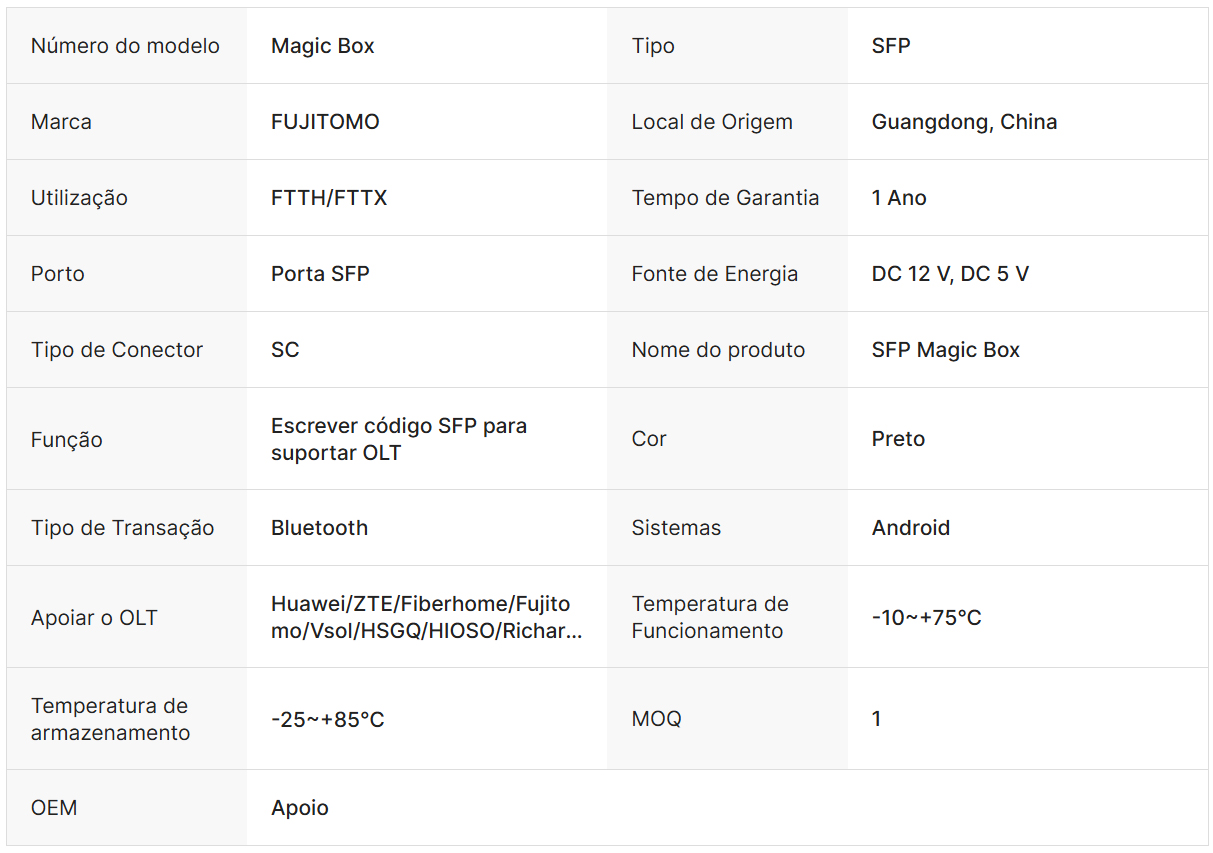The width and height of the screenshot is (1213, 853).
Task: Select the 'SC' connector type value
Action: point(285,350)
